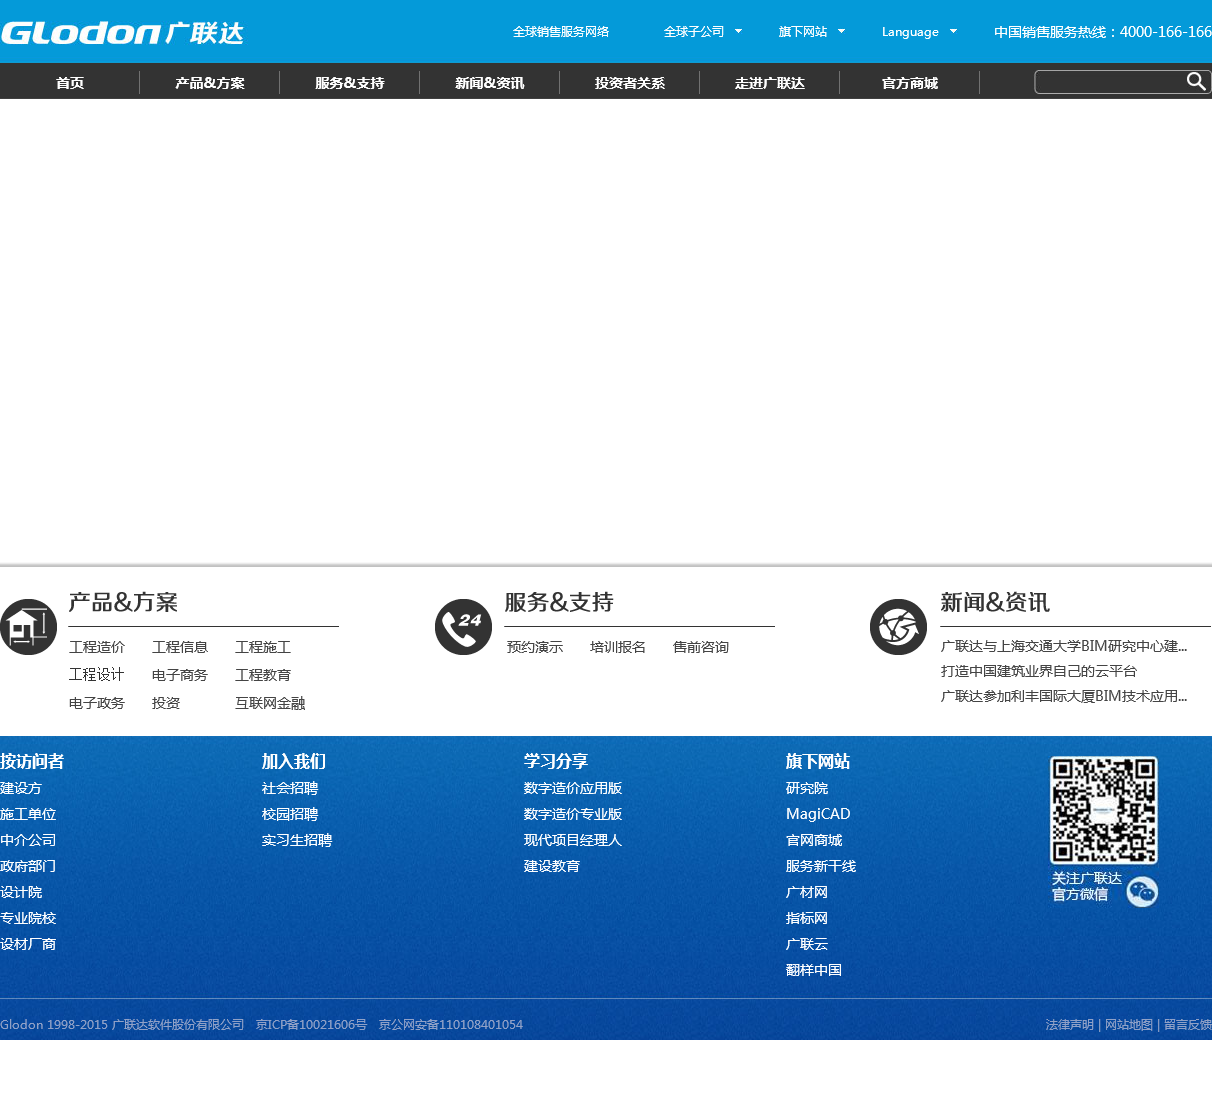1212x1102 pixels.
Task: Open 走进广联达 navigation menu
Action: pyautogui.click(x=770, y=83)
